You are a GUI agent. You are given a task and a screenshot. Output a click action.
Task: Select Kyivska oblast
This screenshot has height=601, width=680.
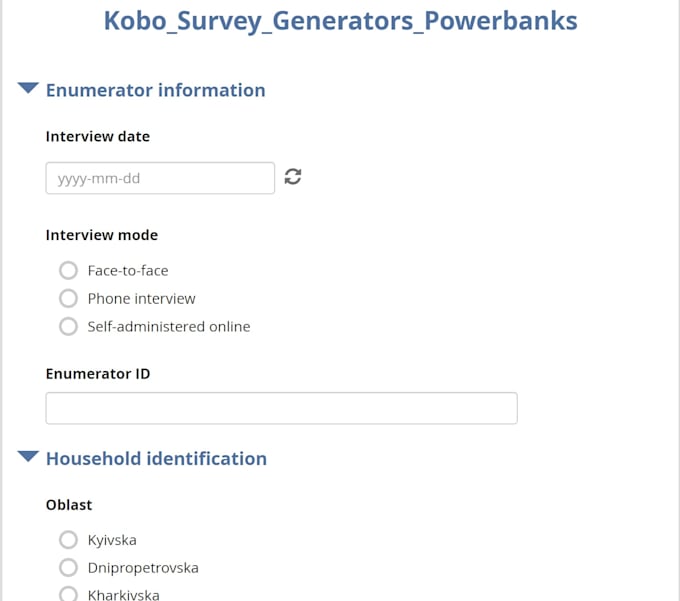[69, 540]
